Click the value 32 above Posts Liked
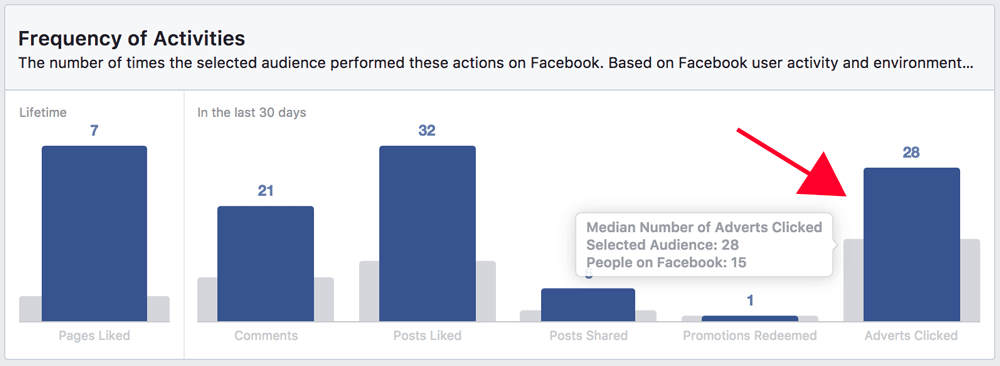The height and width of the screenshot is (366, 1000). (427, 131)
